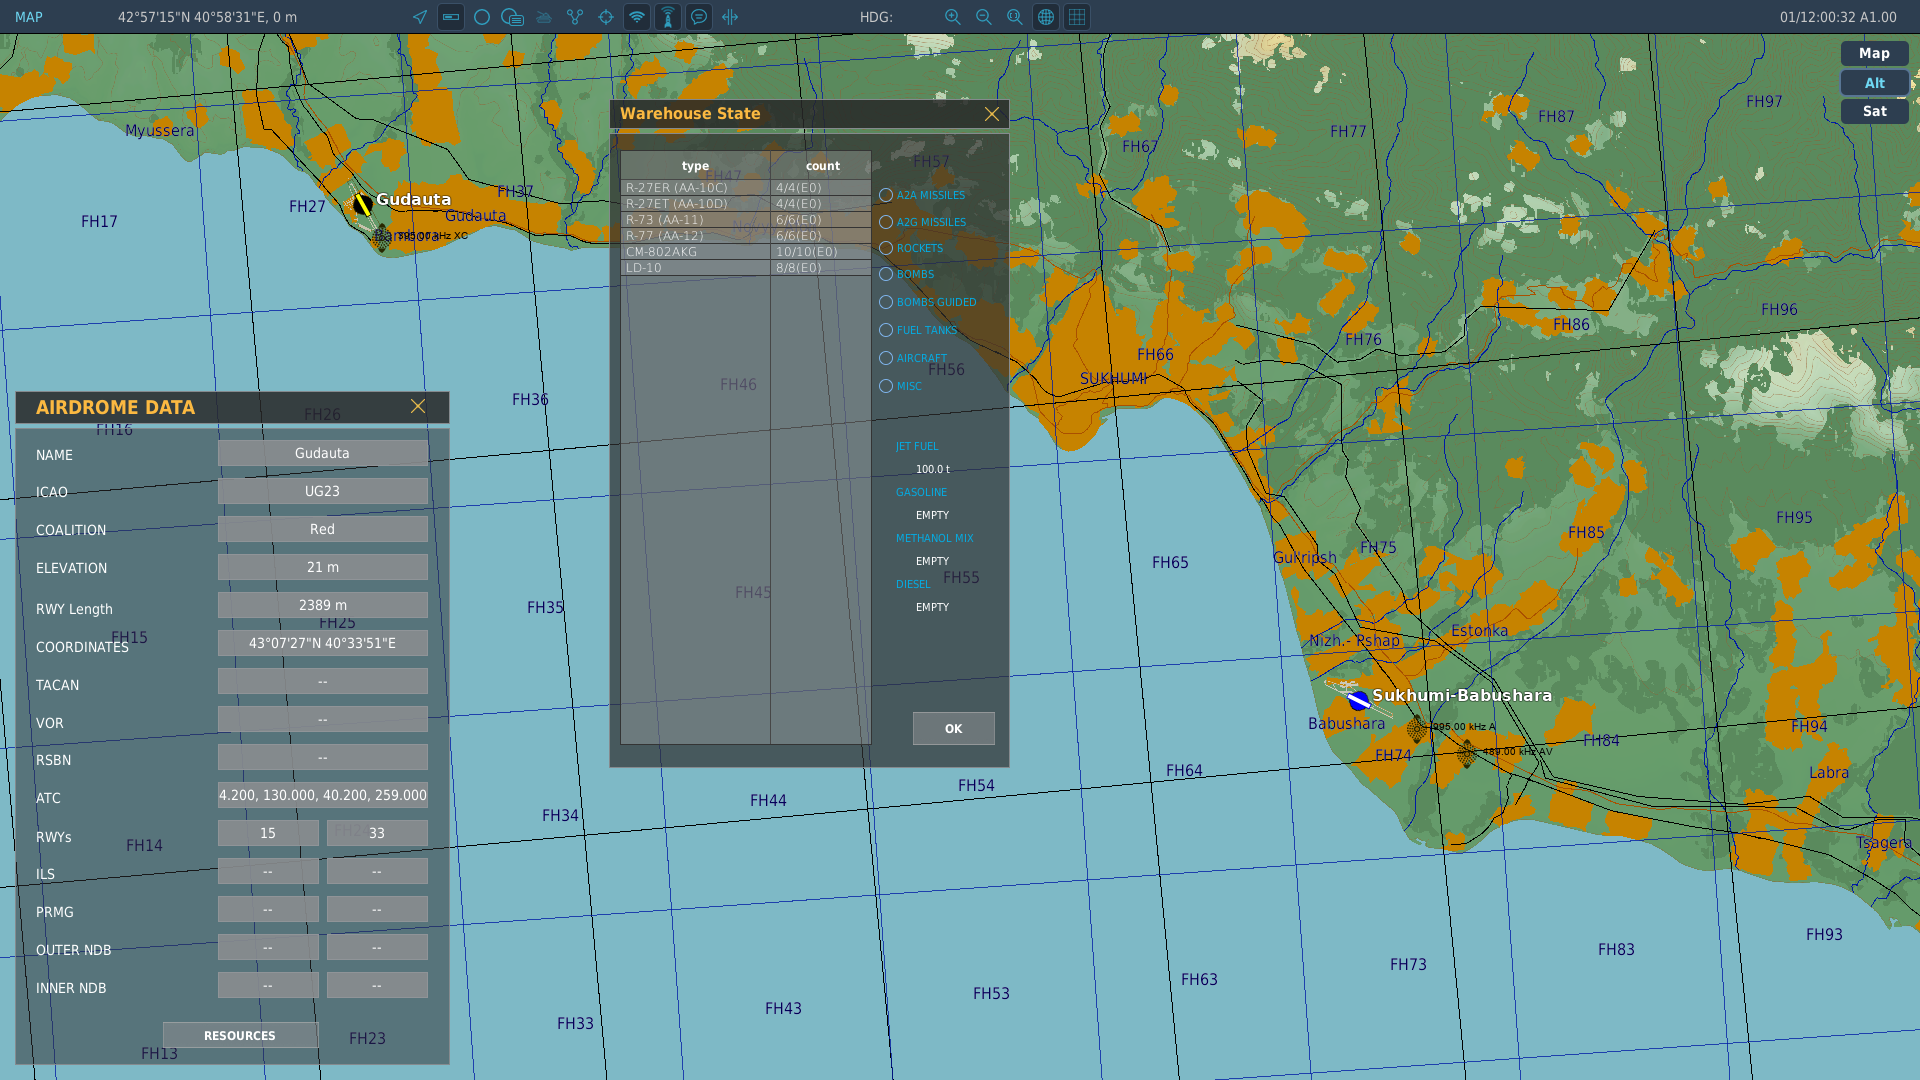Click the HDG heading readout
This screenshot has width=1920, height=1080.
click(x=876, y=17)
